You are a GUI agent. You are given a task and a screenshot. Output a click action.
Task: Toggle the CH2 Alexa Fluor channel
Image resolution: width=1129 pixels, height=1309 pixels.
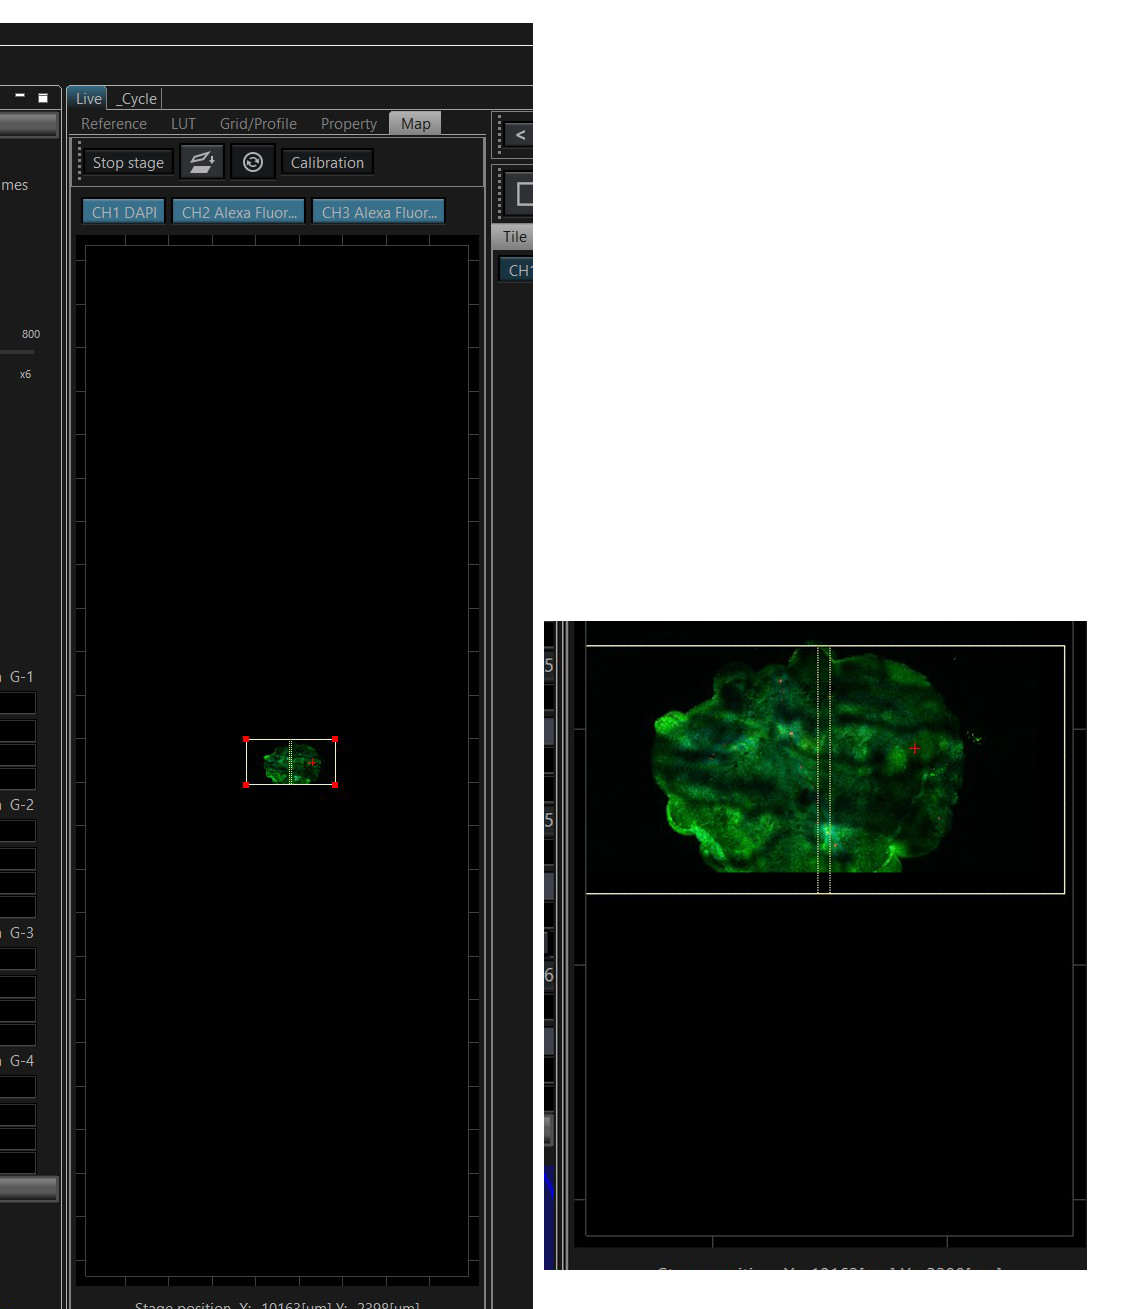click(x=239, y=212)
